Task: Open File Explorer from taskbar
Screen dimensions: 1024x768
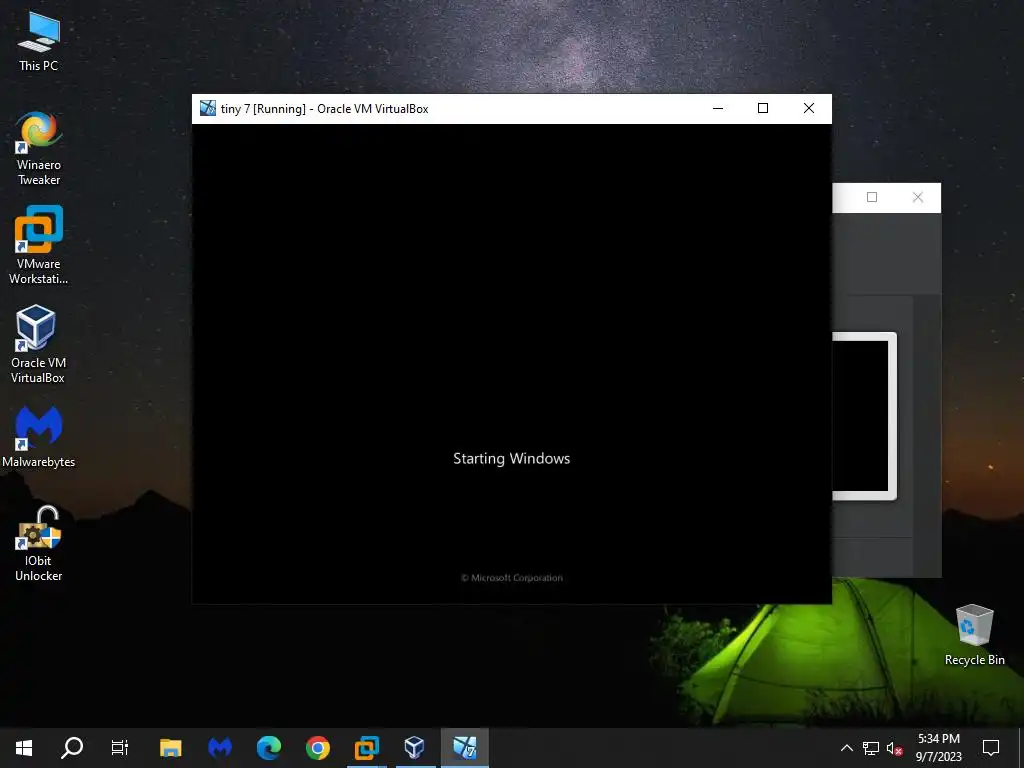Action: [x=170, y=748]
